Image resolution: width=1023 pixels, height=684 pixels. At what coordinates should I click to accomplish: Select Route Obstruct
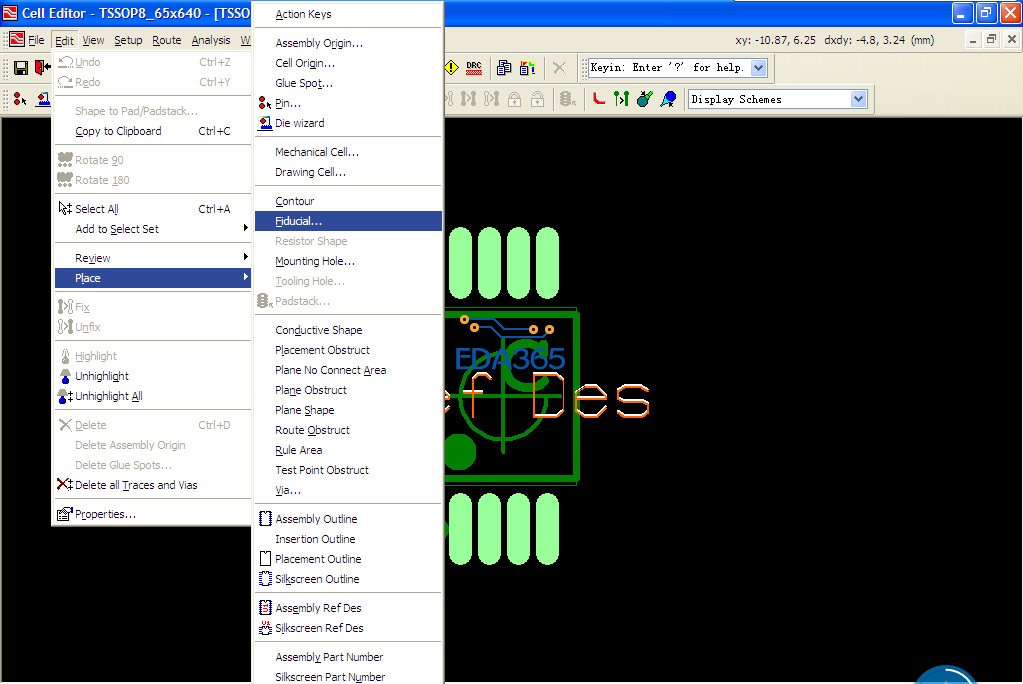pyautogui.click(x=348, y=430)
